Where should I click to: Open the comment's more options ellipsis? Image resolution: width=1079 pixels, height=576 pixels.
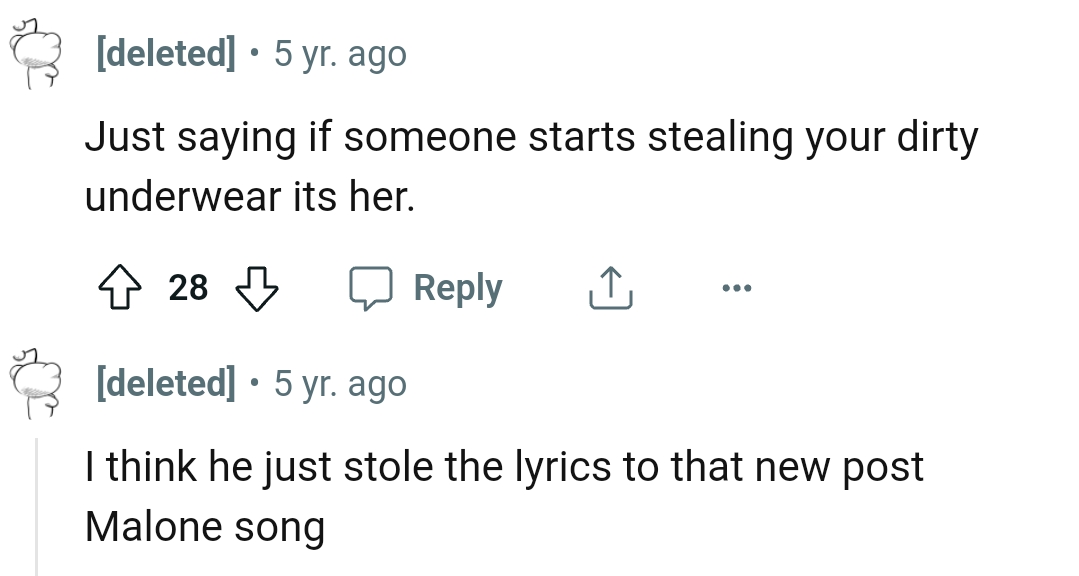(x=736, y=287)
